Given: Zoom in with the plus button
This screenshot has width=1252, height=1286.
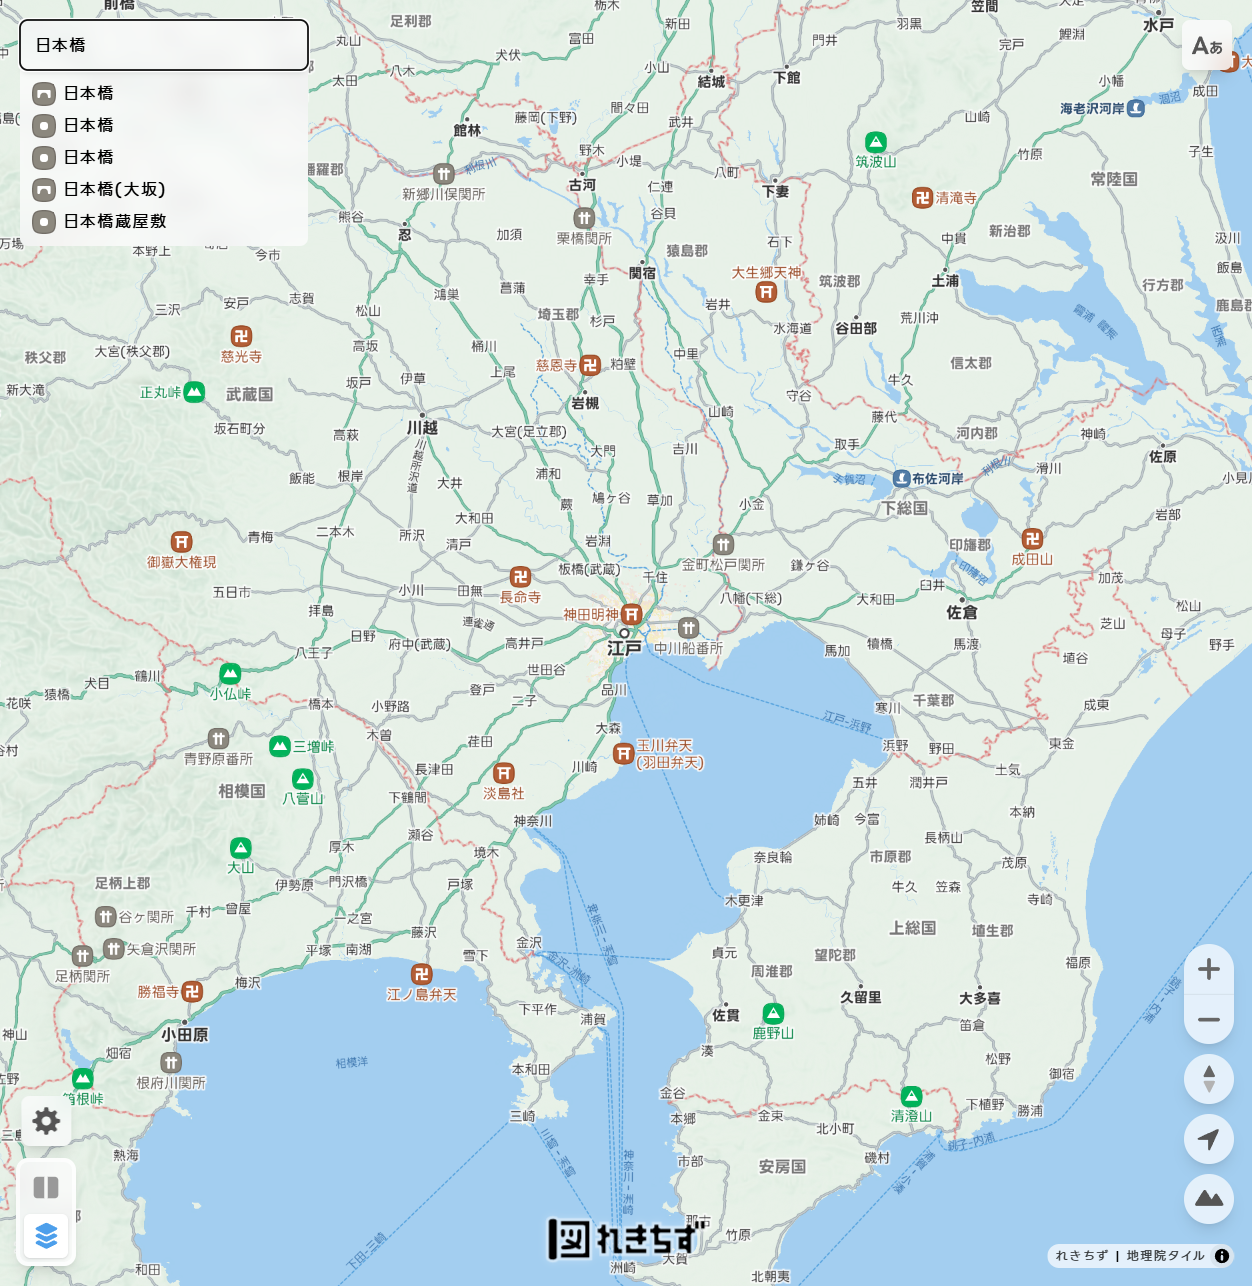Looking at the screenshot, I should 1208,969.
